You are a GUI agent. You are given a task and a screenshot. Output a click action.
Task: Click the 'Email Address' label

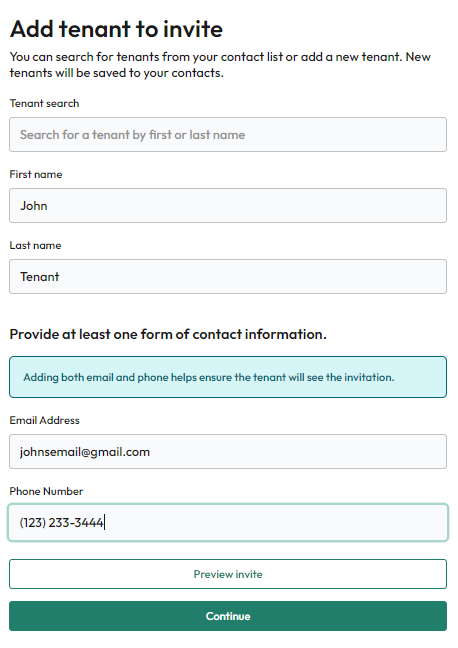45,420
